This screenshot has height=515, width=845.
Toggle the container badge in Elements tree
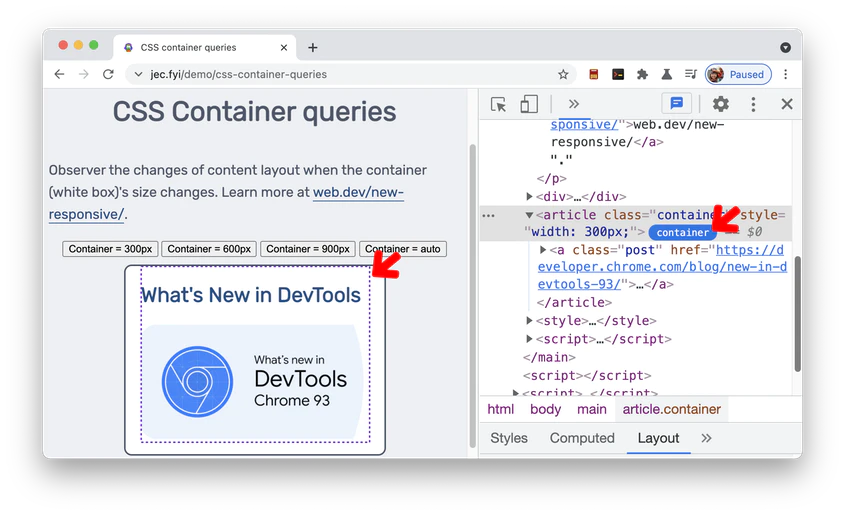(x=682, y=232)
